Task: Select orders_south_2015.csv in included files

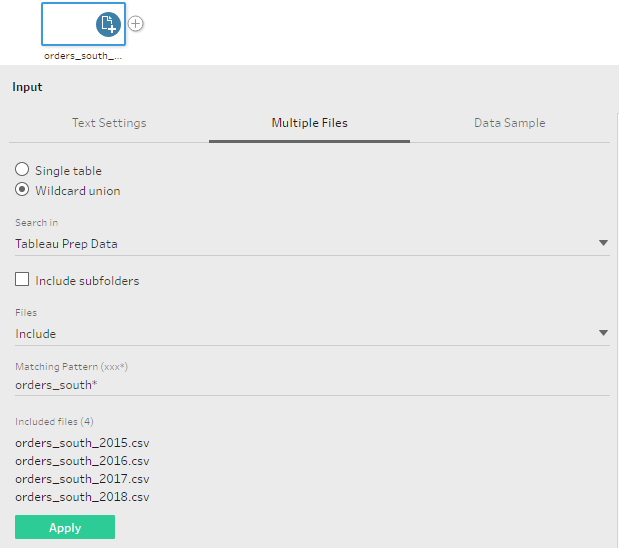Action: (82, 443)
